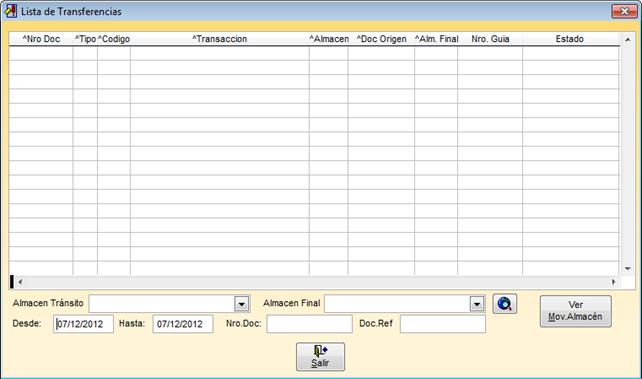This screenshot has height=379, width=642.
Task: Sort by Alm. Final column header
Action: coord(436,39)
